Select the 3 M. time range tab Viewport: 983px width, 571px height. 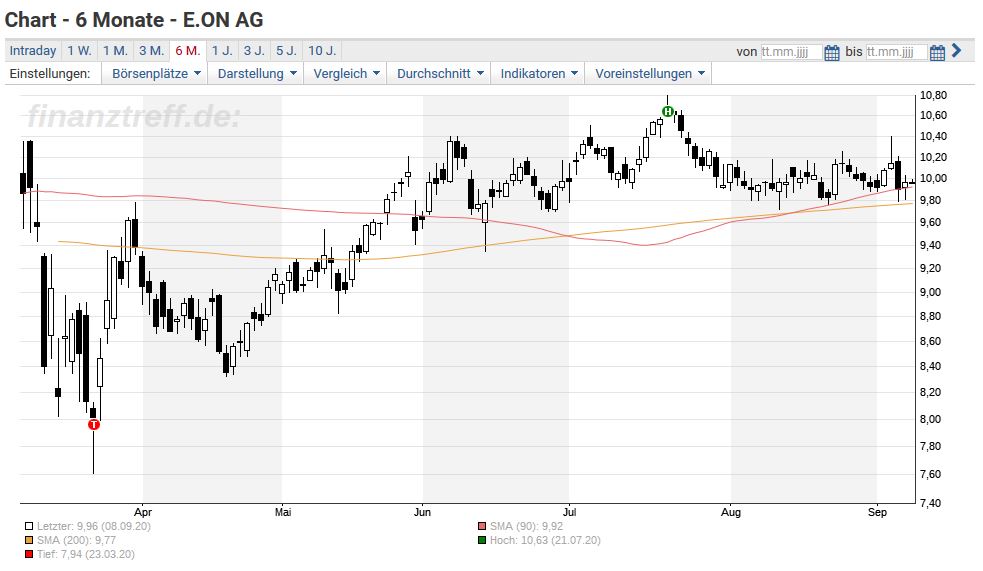151,51
